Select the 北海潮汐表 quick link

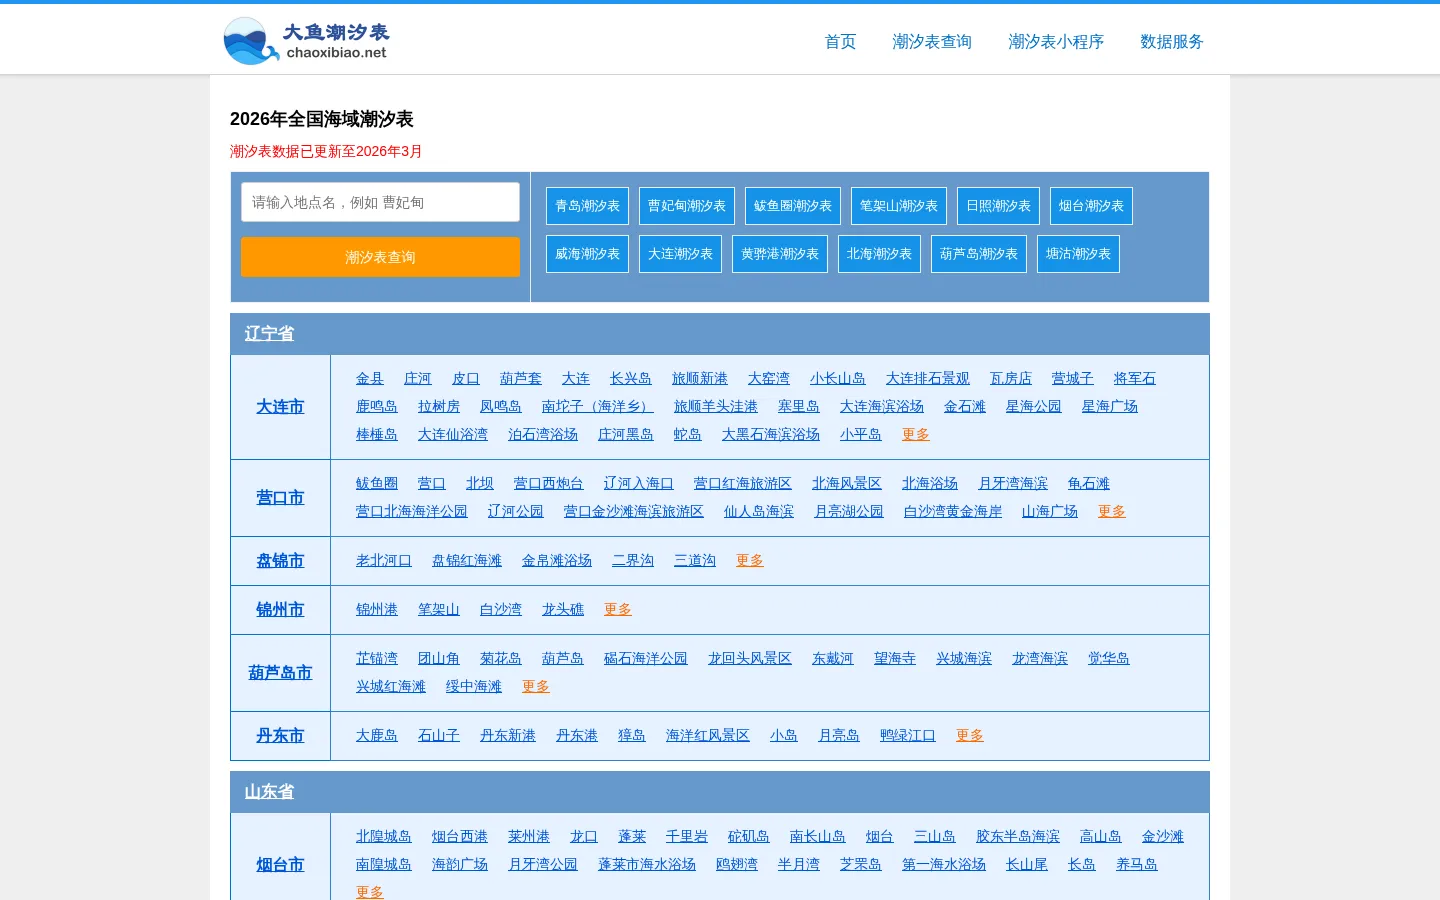879,254
